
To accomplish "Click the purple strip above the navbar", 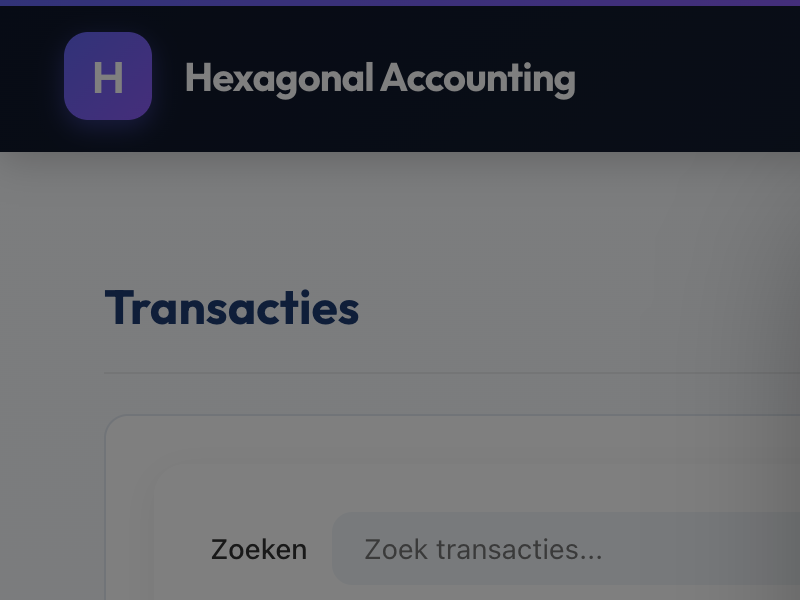I will tap(400, 3).
